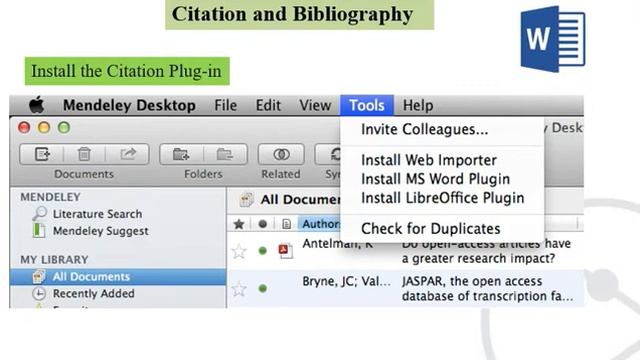Image resolution: width=640 pixels, height=360 pixels.
Task: Open the Apple menu icon
Action: tap(37, 105)
